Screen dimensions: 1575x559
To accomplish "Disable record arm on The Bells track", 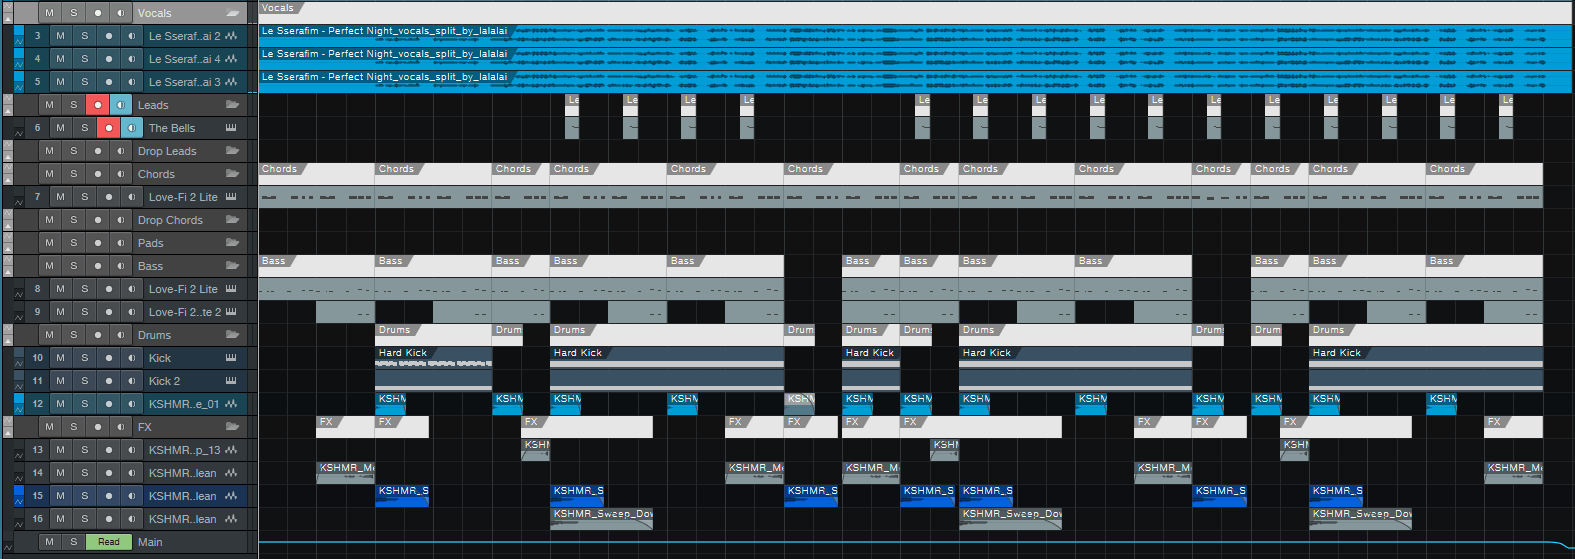I will [x=108, y=128].
